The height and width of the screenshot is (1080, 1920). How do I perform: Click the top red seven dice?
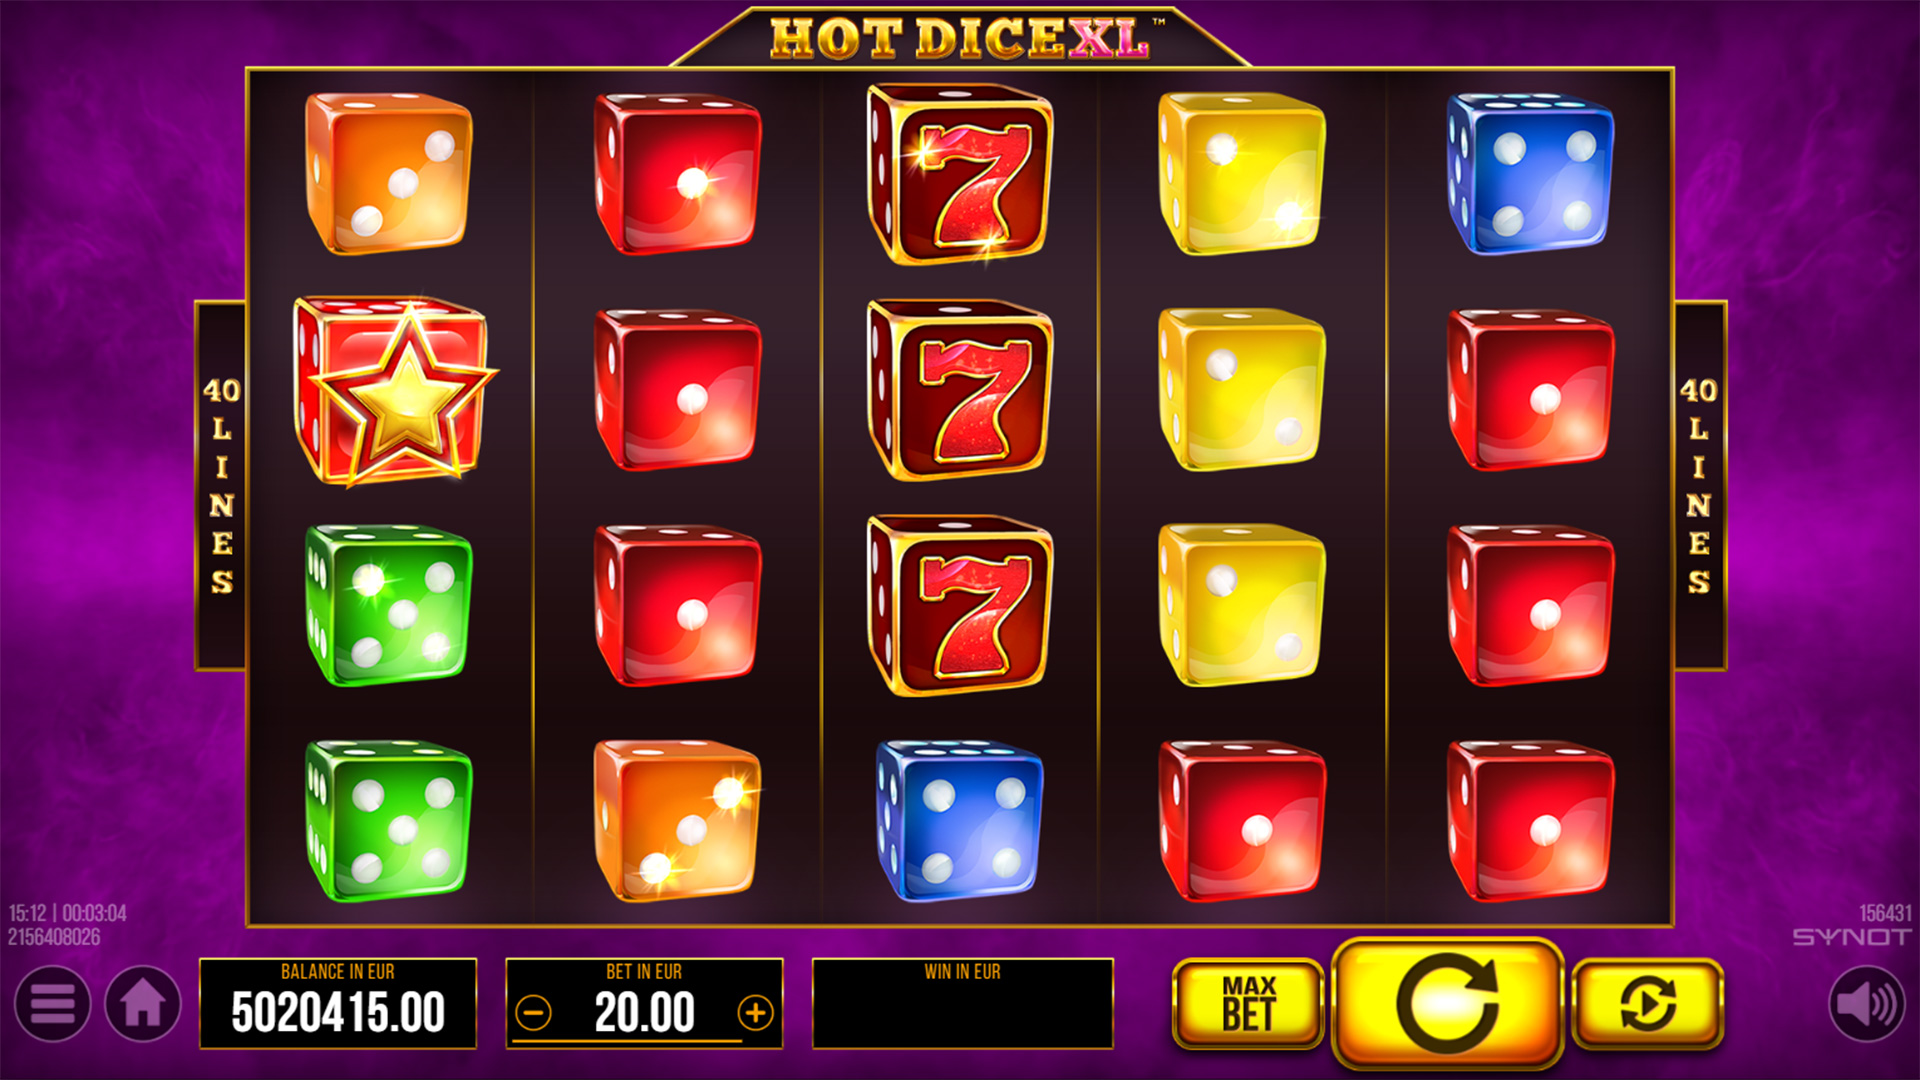(959, 173)
